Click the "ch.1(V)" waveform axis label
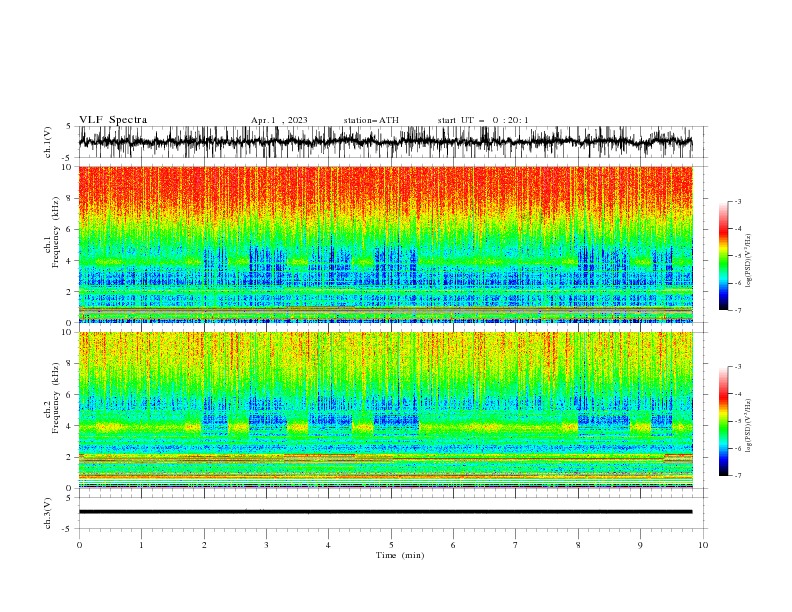Image resolution: width=792 pixels, height=612 pixels. [48, 142]
